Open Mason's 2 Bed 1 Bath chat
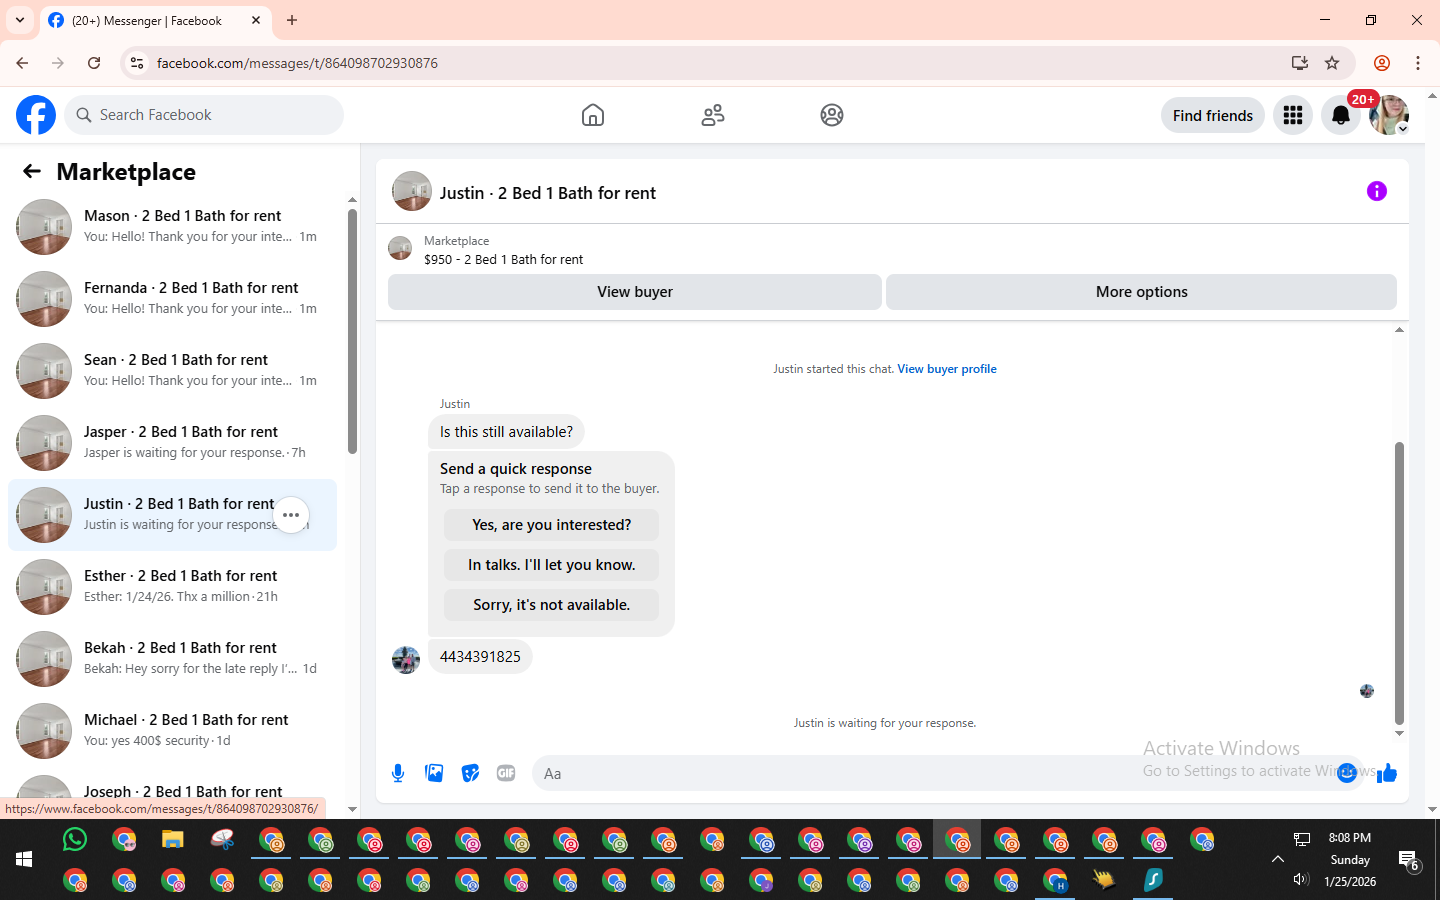Viewport: 1440px width, 900px height. 172,227
